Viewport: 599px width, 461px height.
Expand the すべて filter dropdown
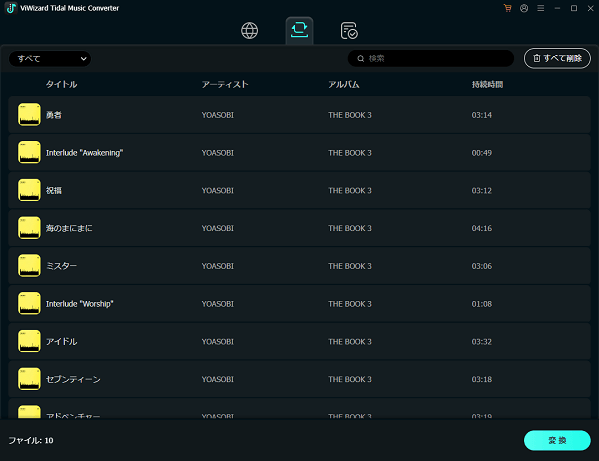coord(50,59)
